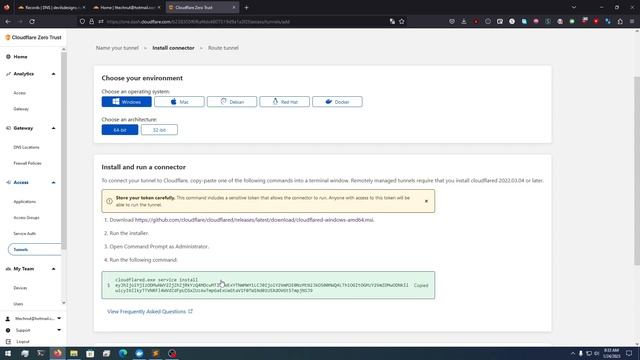Copy the cloudflared service install command
The height and width of the screenshot is (360, 640).
coord(421,285)
